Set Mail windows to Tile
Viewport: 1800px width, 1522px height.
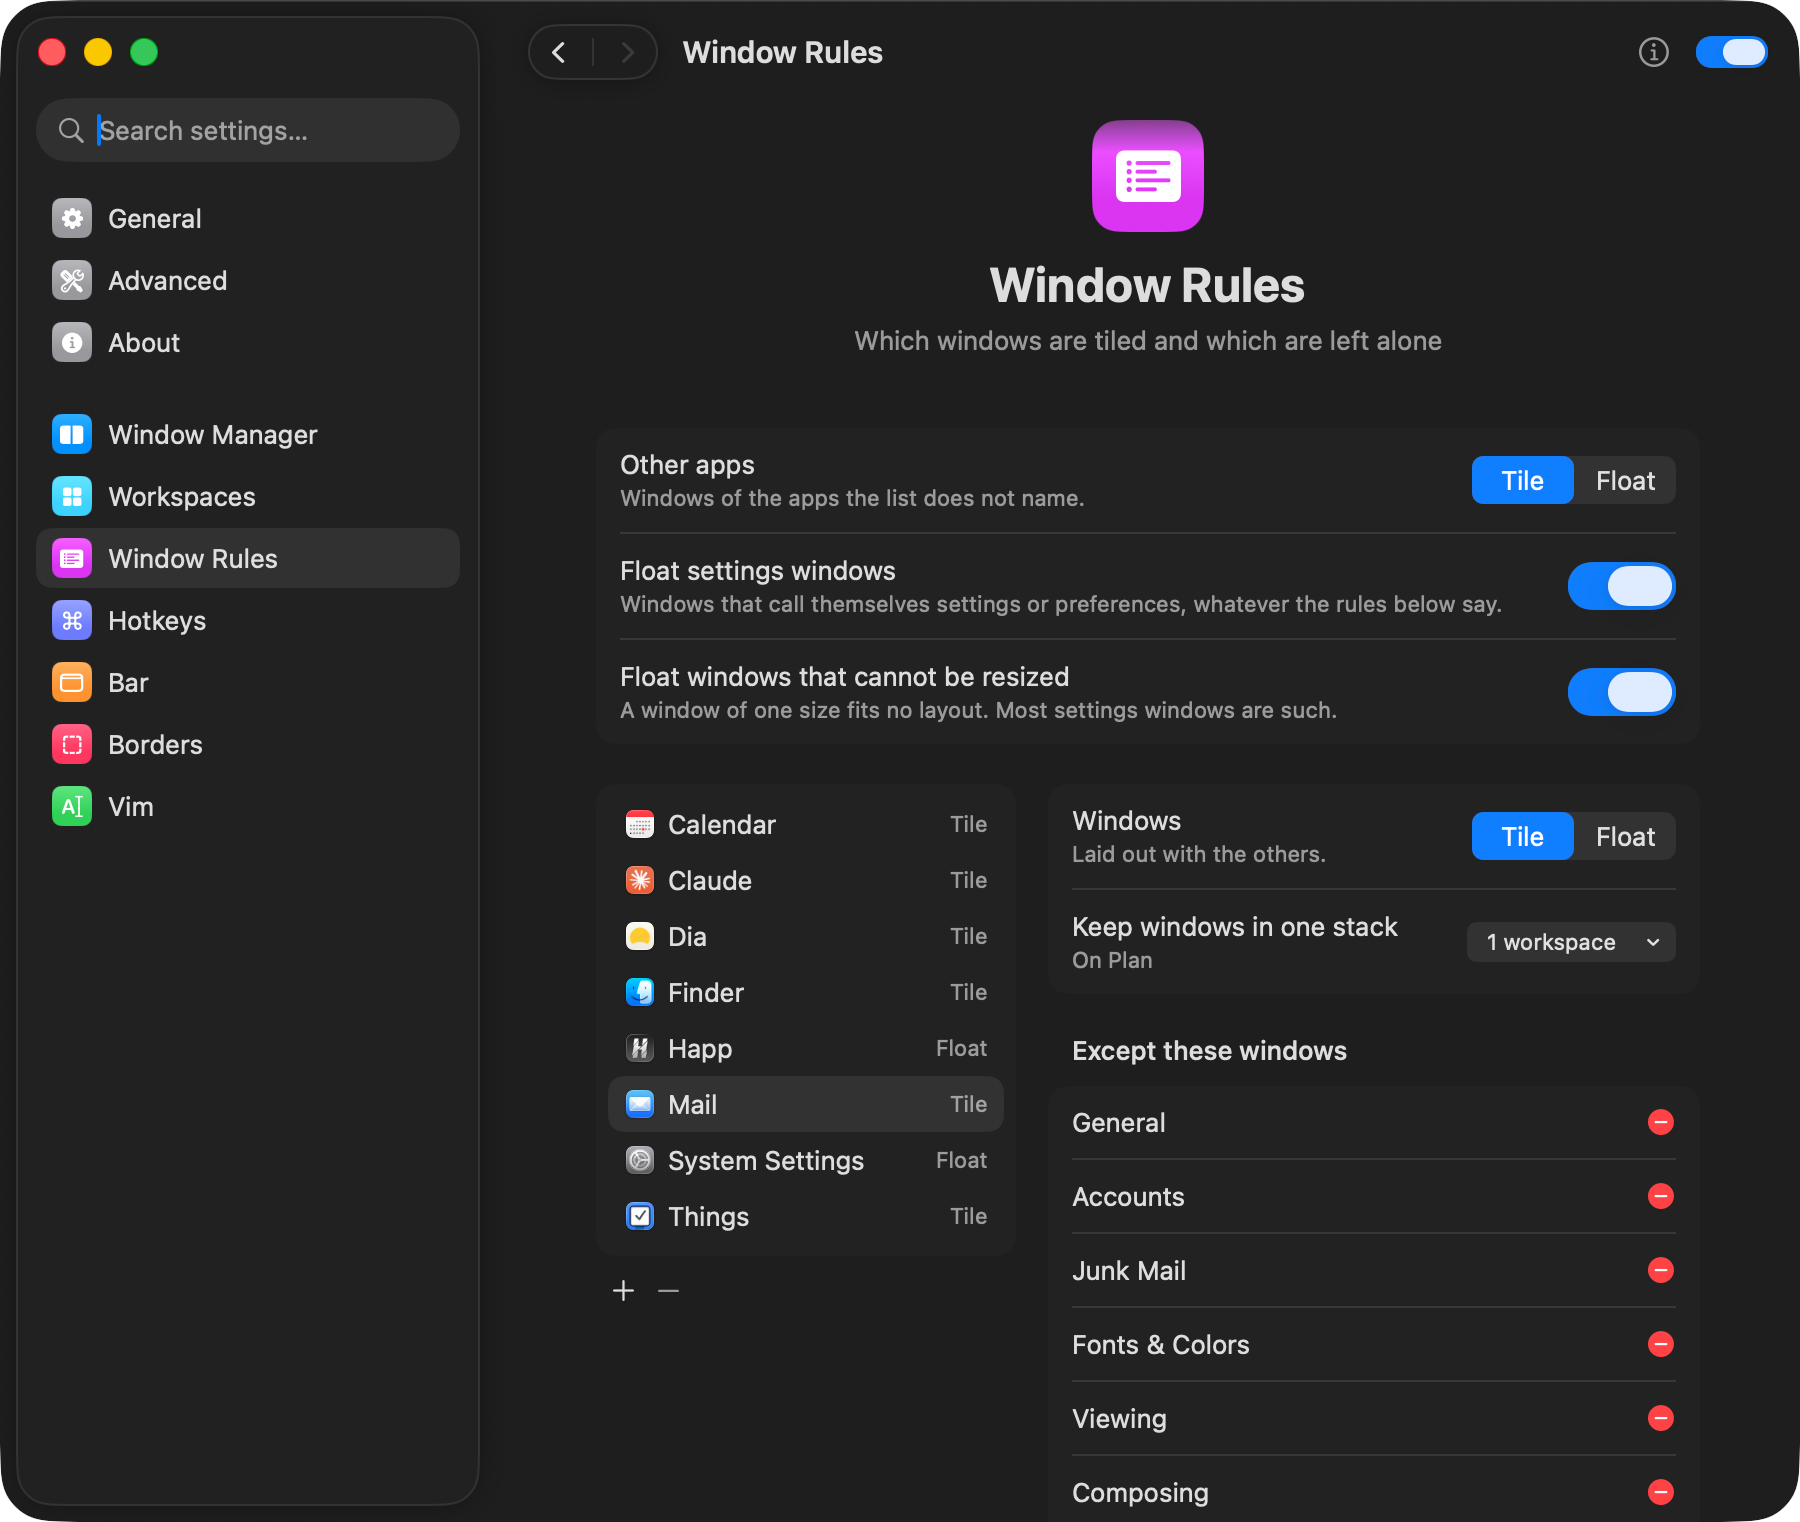pyautogui.click(x=1522, y=837)
